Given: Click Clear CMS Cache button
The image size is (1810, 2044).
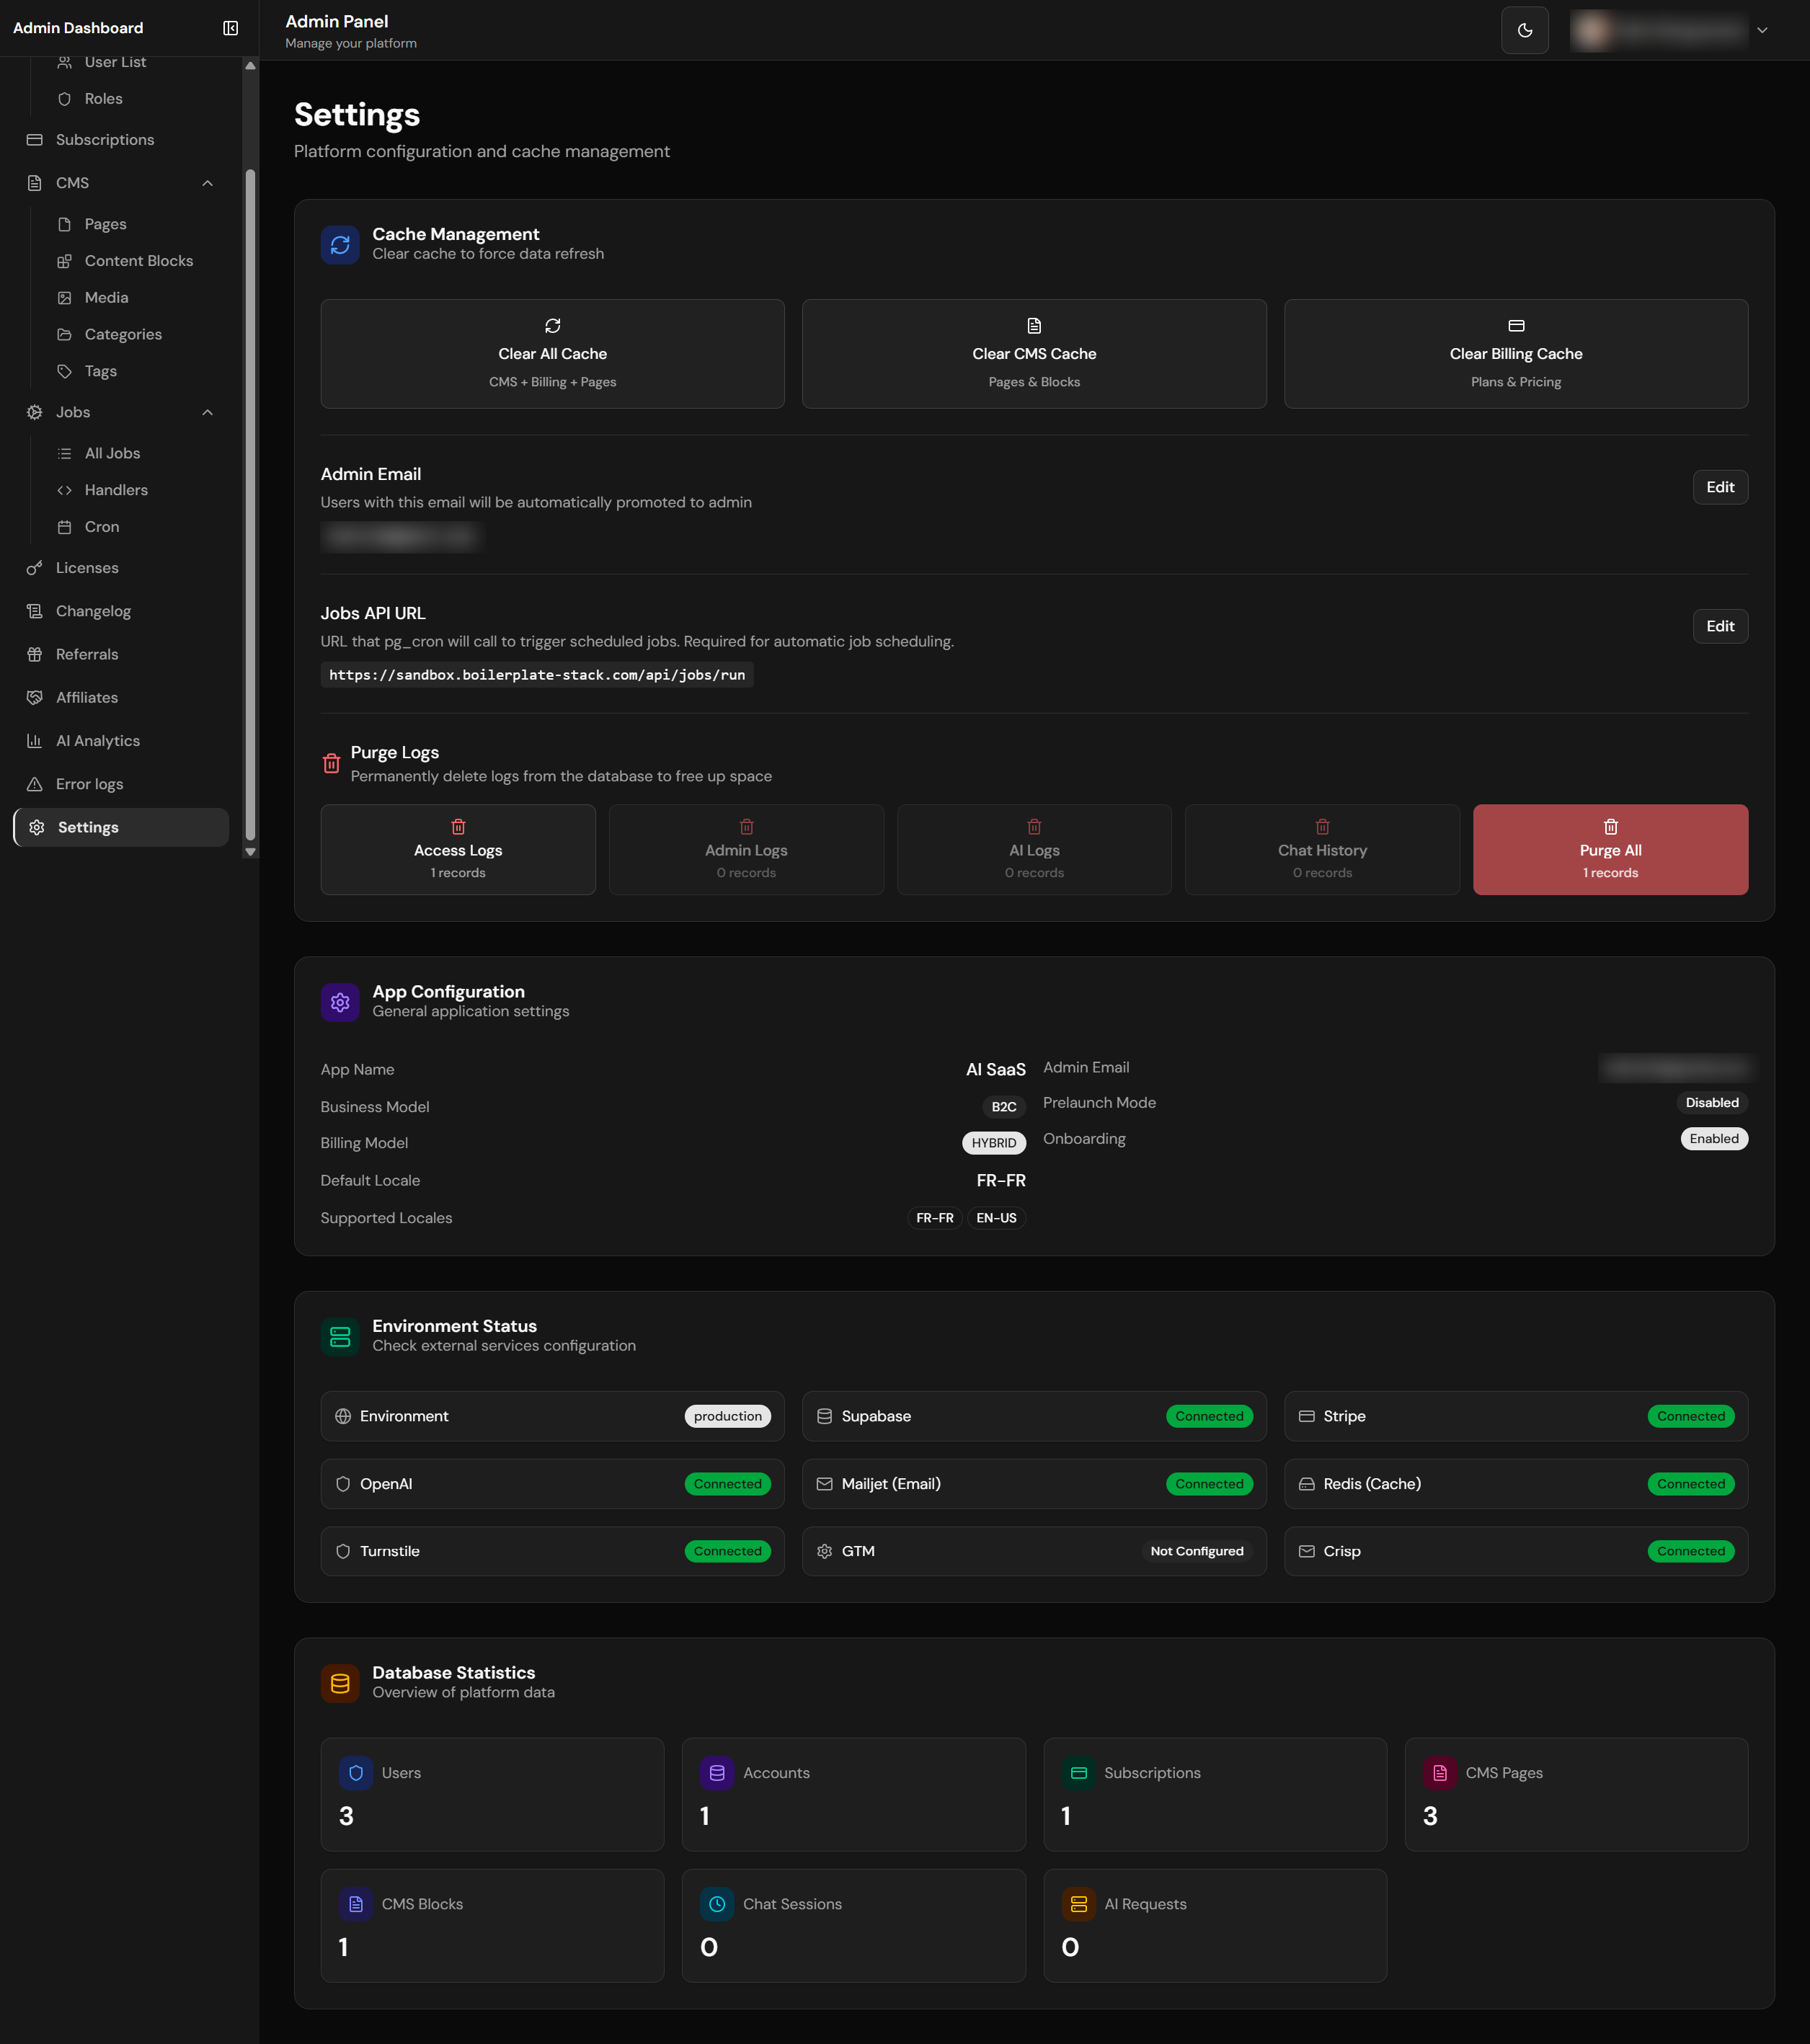Looking at the screenshot, I should (1034, 354).
